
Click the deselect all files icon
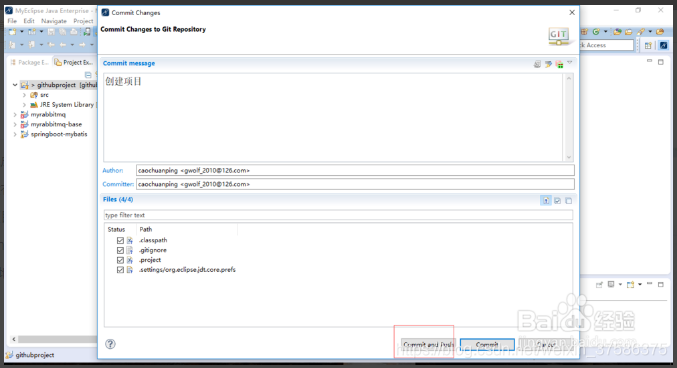pos(569,201)
